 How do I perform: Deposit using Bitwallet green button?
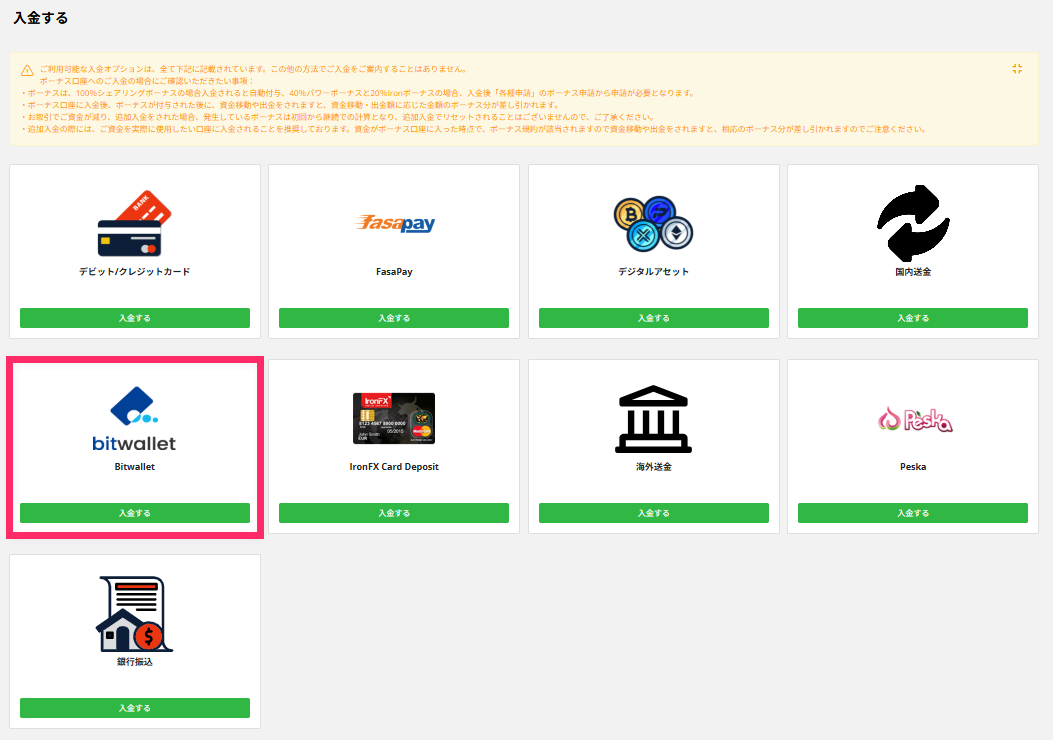[135, 513]
